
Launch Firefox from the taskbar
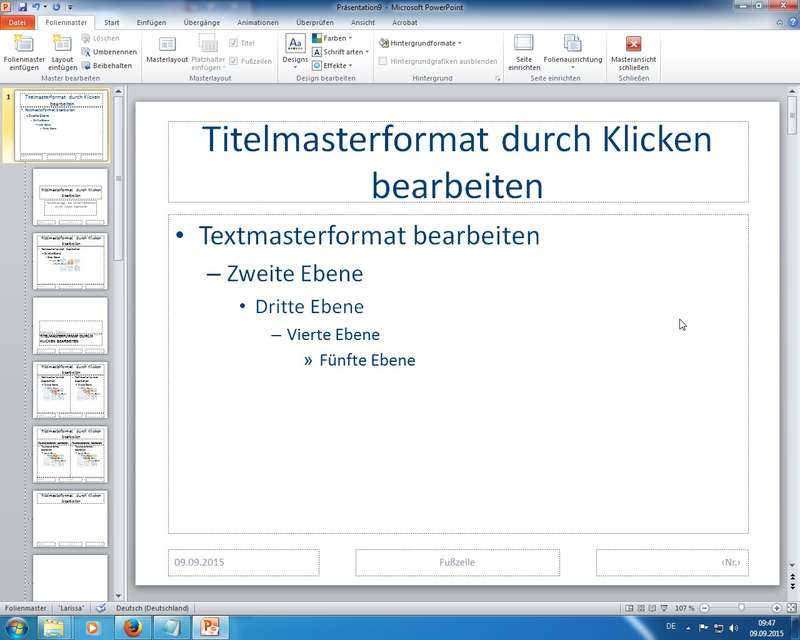pyautogui.click(x=133, y=627)
